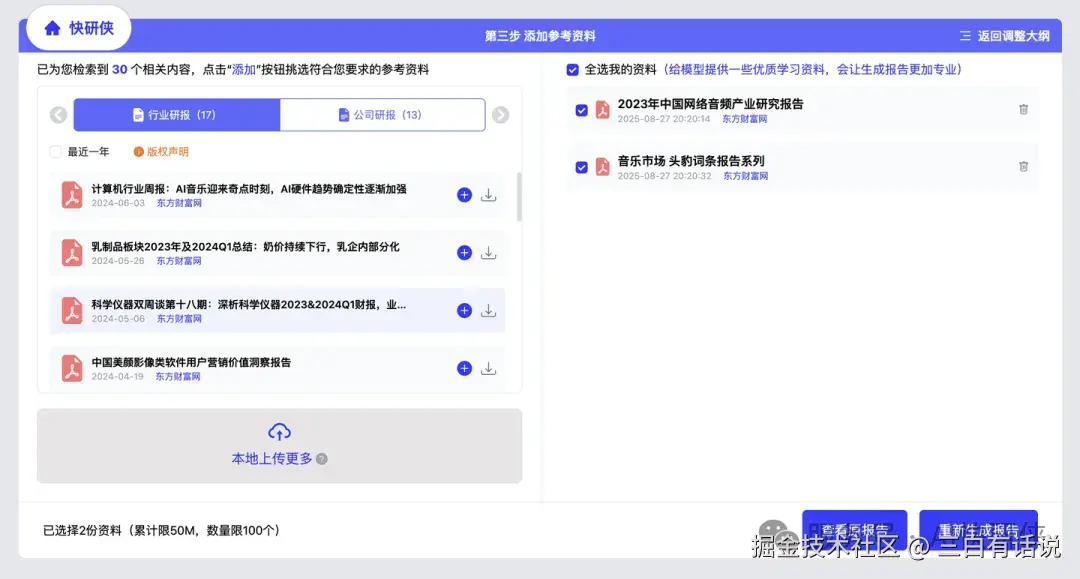Viewport: 1080px width, 579px height.
Task: Add 计算机行业周报 report via its plus icon
Action: coord(464,195)
